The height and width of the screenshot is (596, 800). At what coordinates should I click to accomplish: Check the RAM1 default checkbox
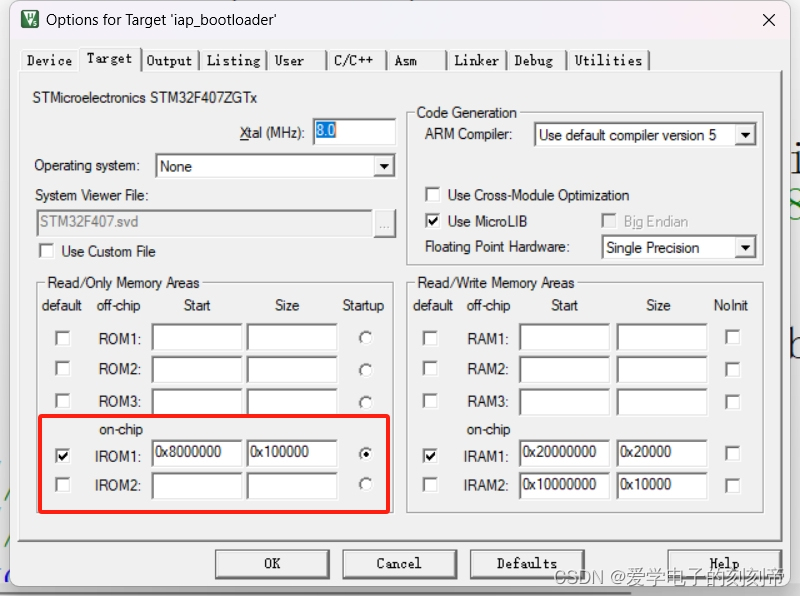click(430, 338)
